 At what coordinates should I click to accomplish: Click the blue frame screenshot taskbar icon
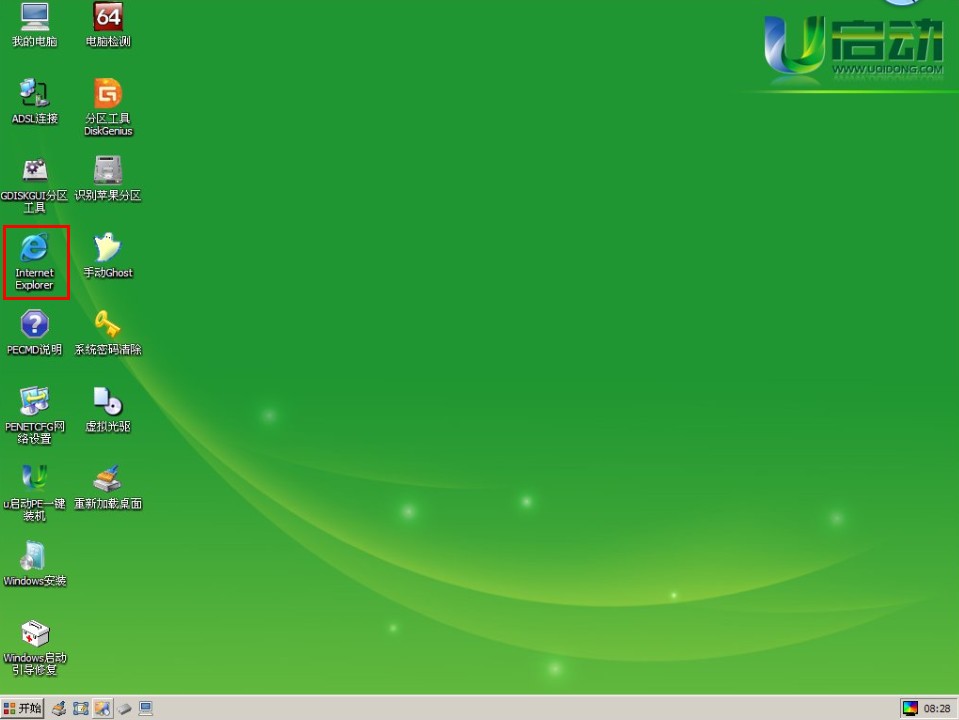click(x=81, y=708)
